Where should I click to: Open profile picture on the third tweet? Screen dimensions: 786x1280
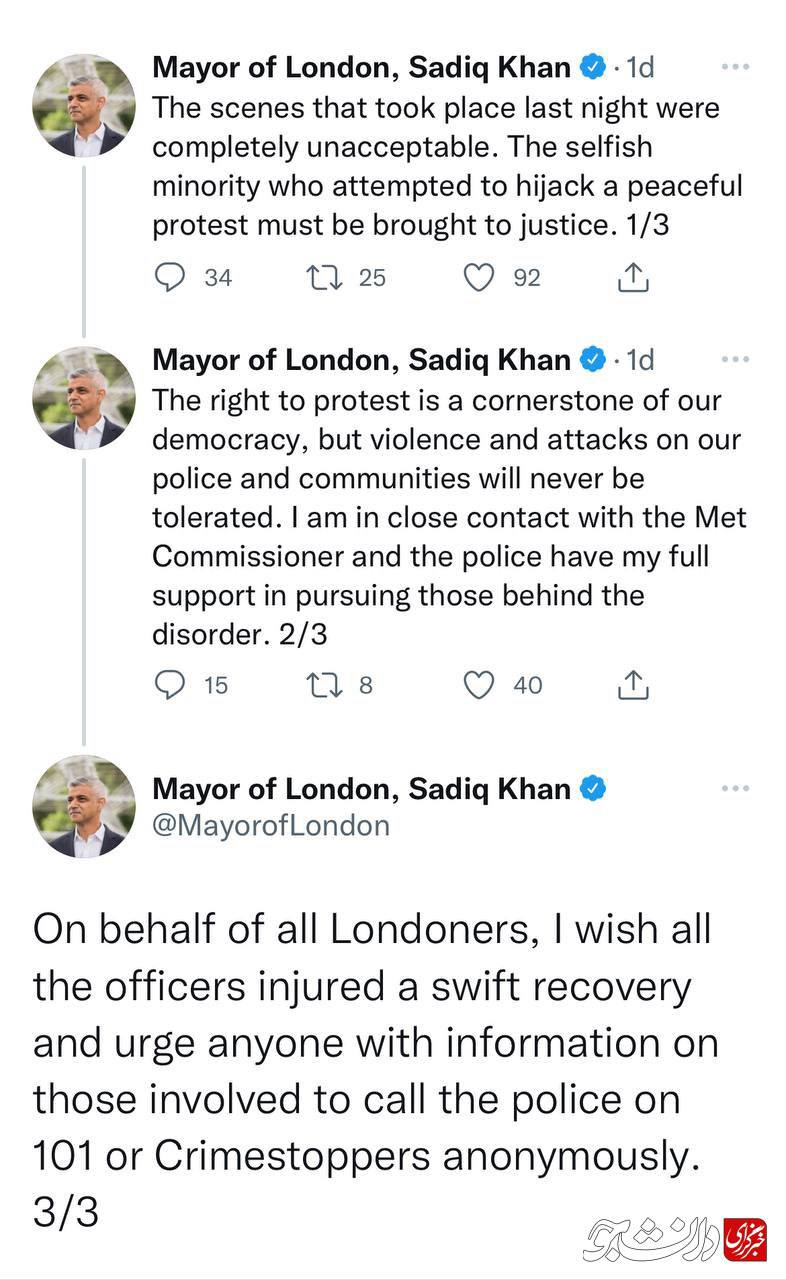pos(84,806)
